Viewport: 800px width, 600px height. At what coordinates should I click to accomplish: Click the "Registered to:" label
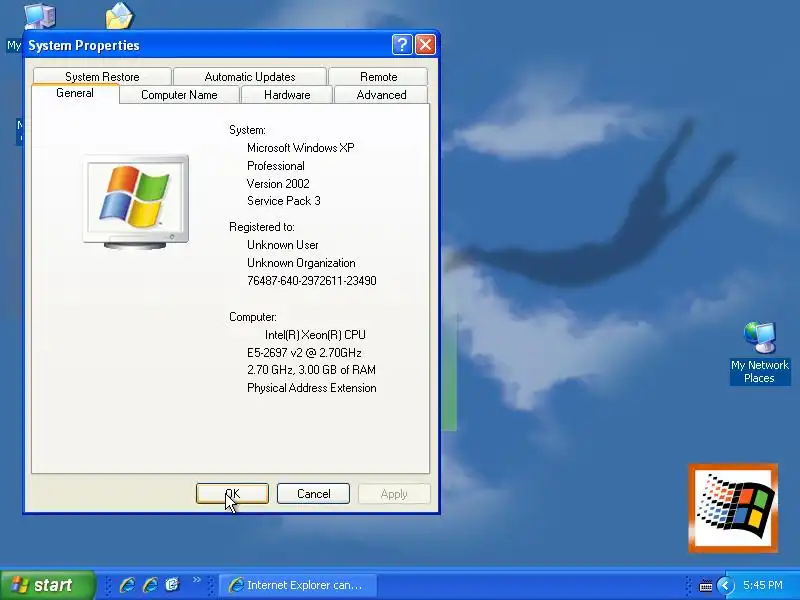pyautogui.click(x=262, y=227)
